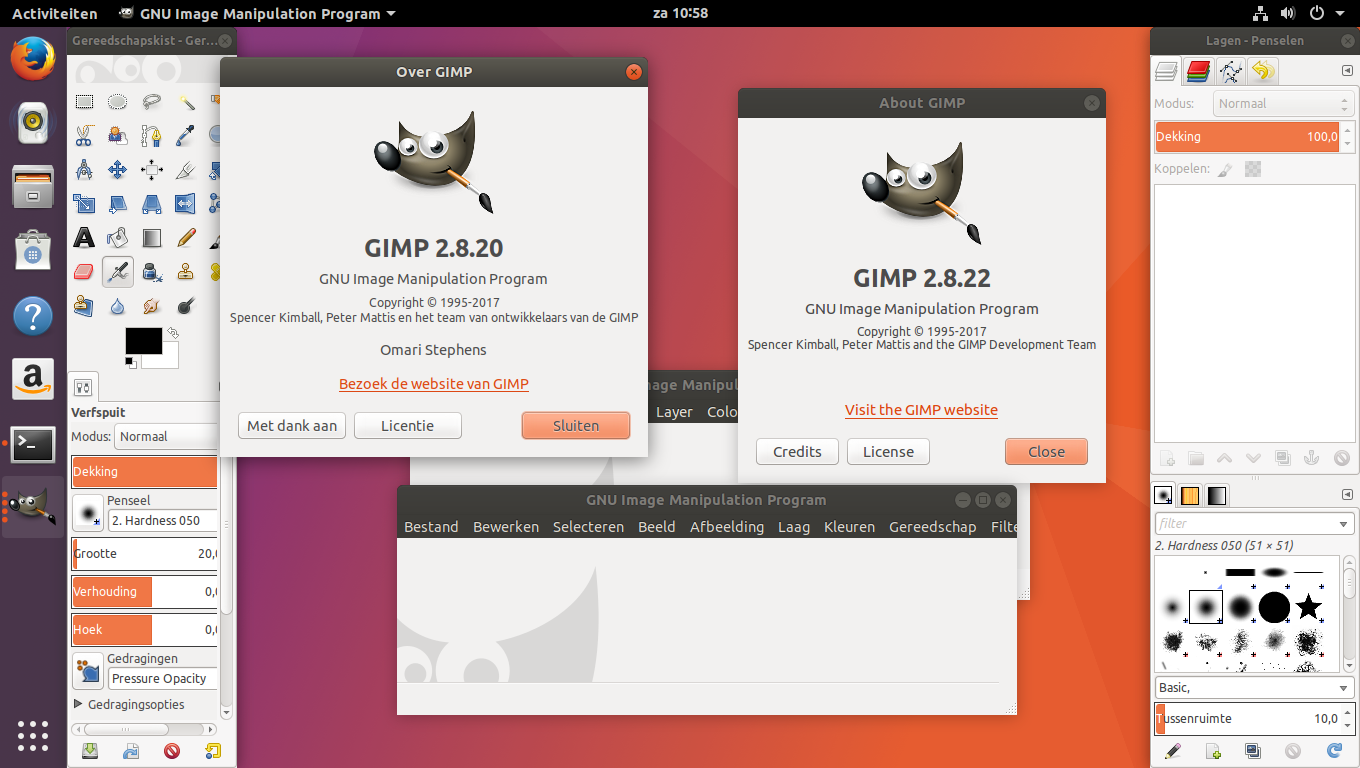Select the Free Select lasso tool
Image resolution: width=1360 pixels, height=768 pixels.
(x=152, y=101)
